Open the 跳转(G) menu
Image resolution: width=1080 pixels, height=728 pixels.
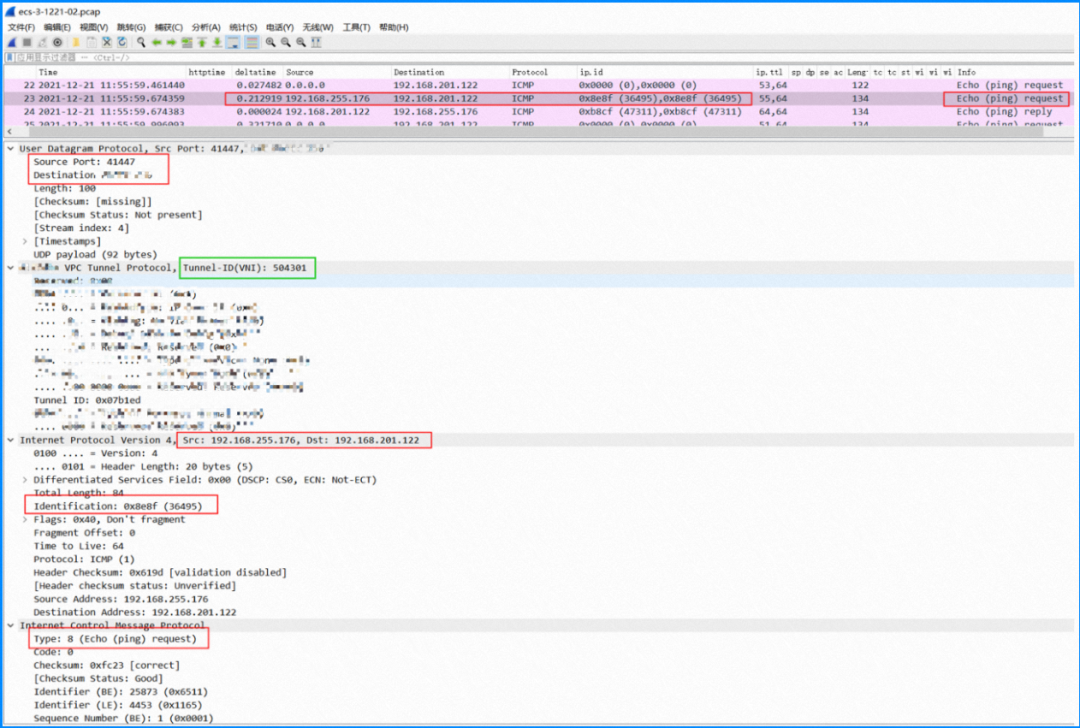point(131,28)
